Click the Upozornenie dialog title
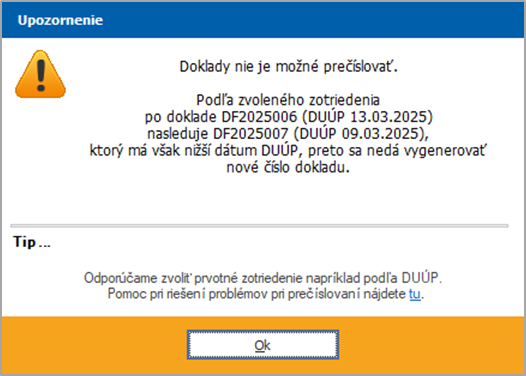Viewport: 526px width, 376px height. coord(60,20)
